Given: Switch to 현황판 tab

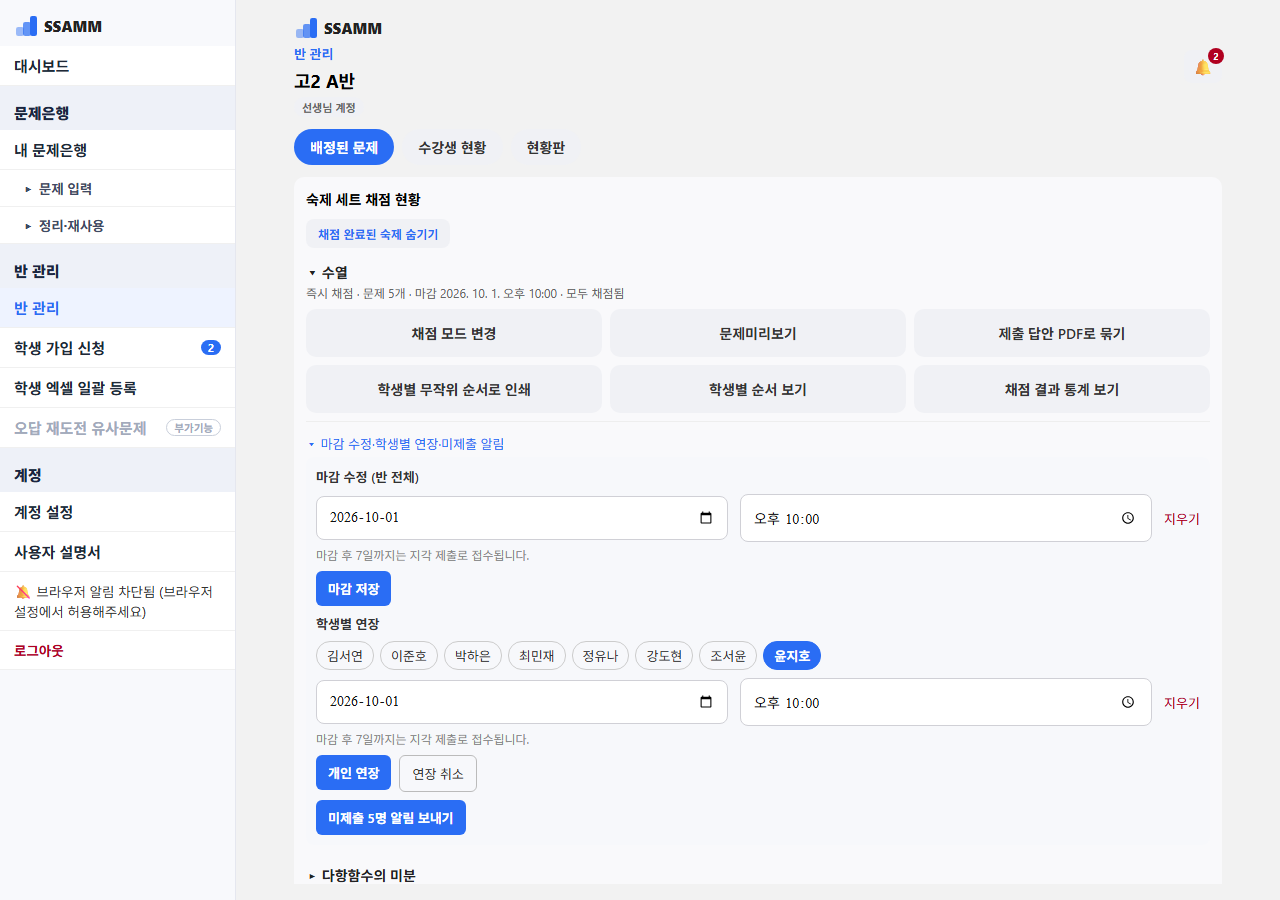Looking at the screenshot, I should pyautogui.click(x=546, y=147).
